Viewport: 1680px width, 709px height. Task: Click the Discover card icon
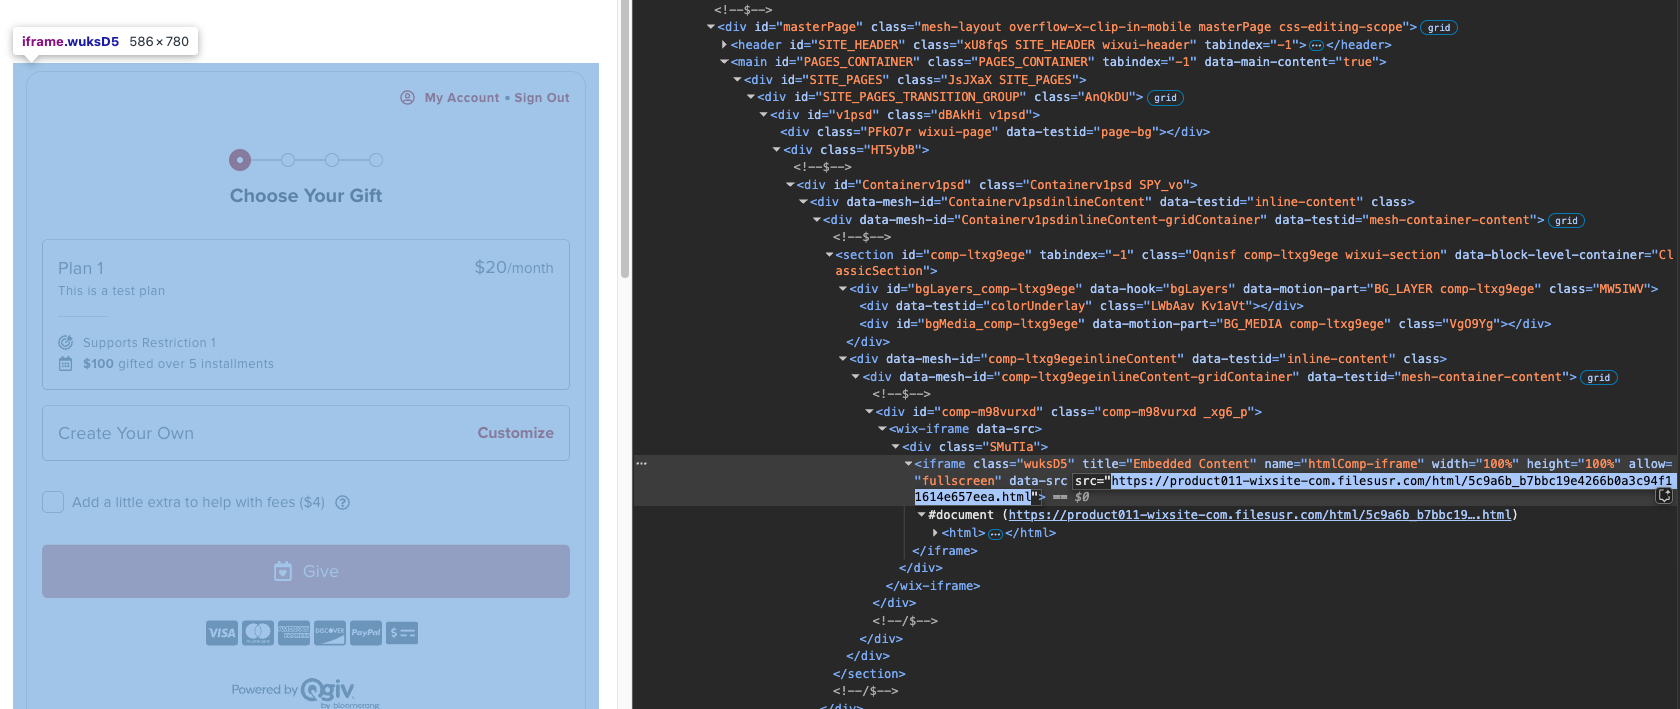click(330, 633)
